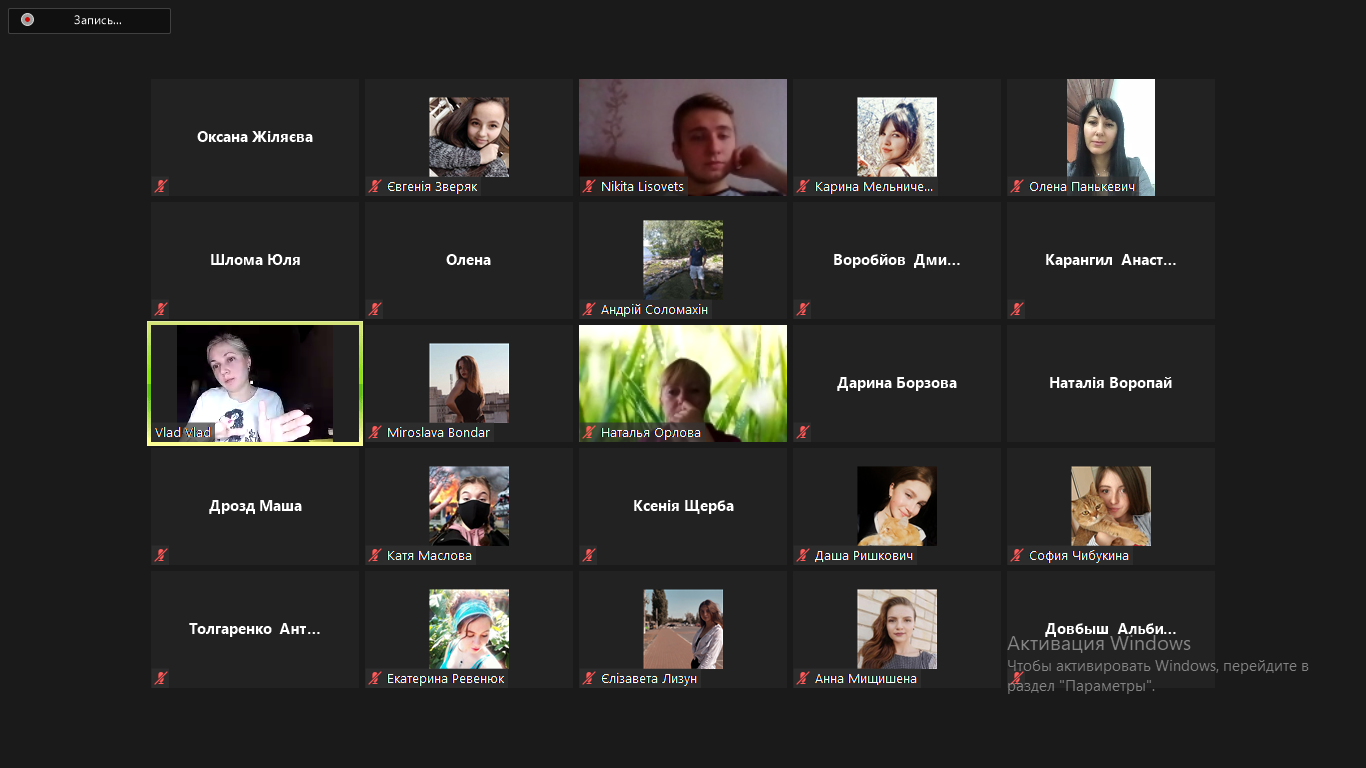
Task: Click the name Довбыш Альби…
Action: (1111, 629)
